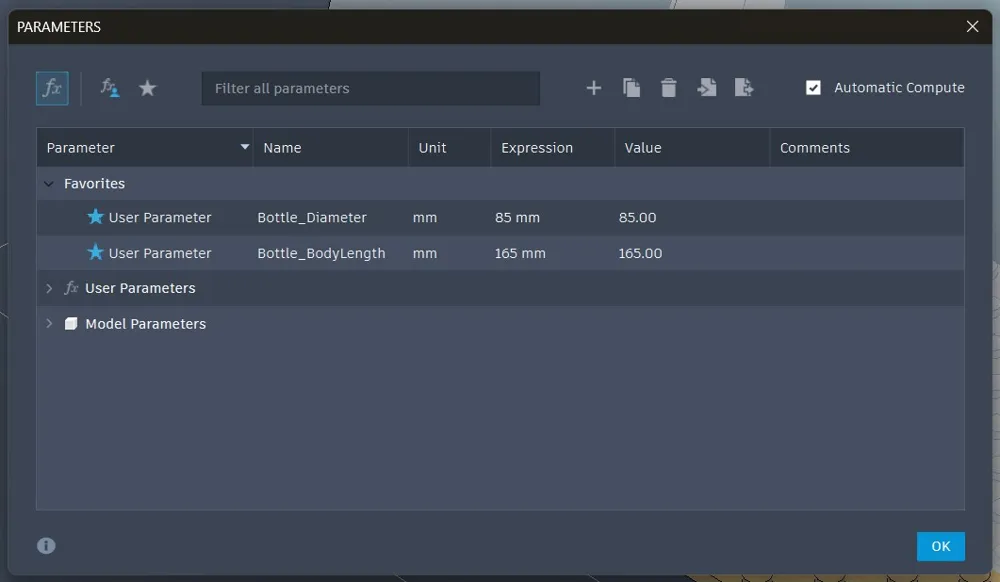Delete parameter using the trash icon
Image resolution: width=1000 pixels, height=582 pixels.
[x=668, y=88]
